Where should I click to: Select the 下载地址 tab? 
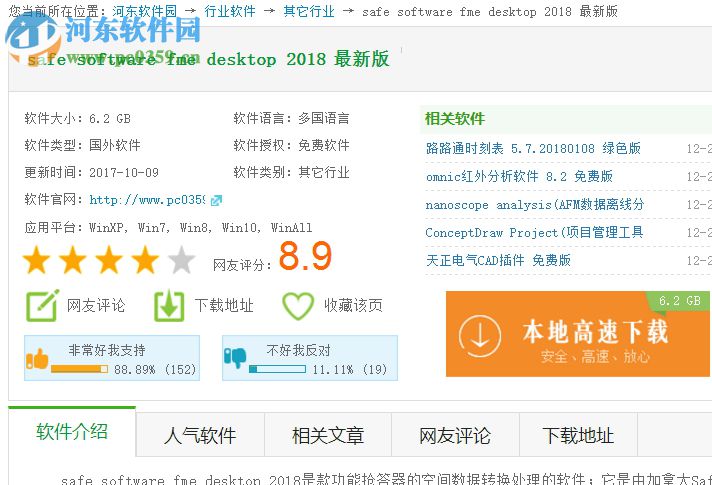tap(578, 435)
